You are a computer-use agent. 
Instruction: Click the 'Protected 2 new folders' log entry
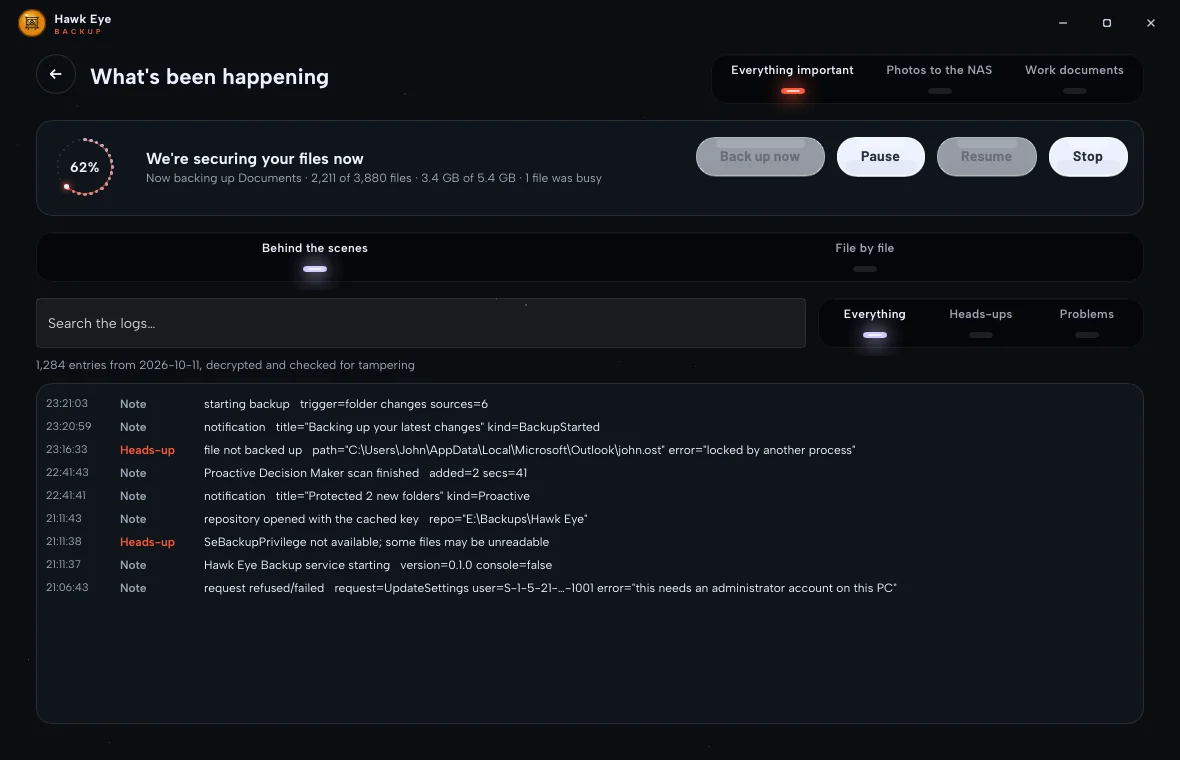[589, 496]
